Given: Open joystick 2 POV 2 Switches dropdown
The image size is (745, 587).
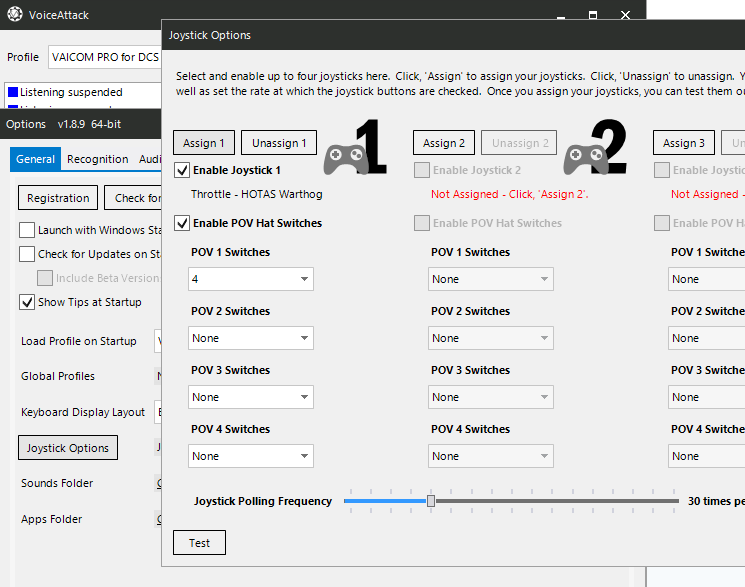Looking at the screenshot, I should (x=491, y=338).
